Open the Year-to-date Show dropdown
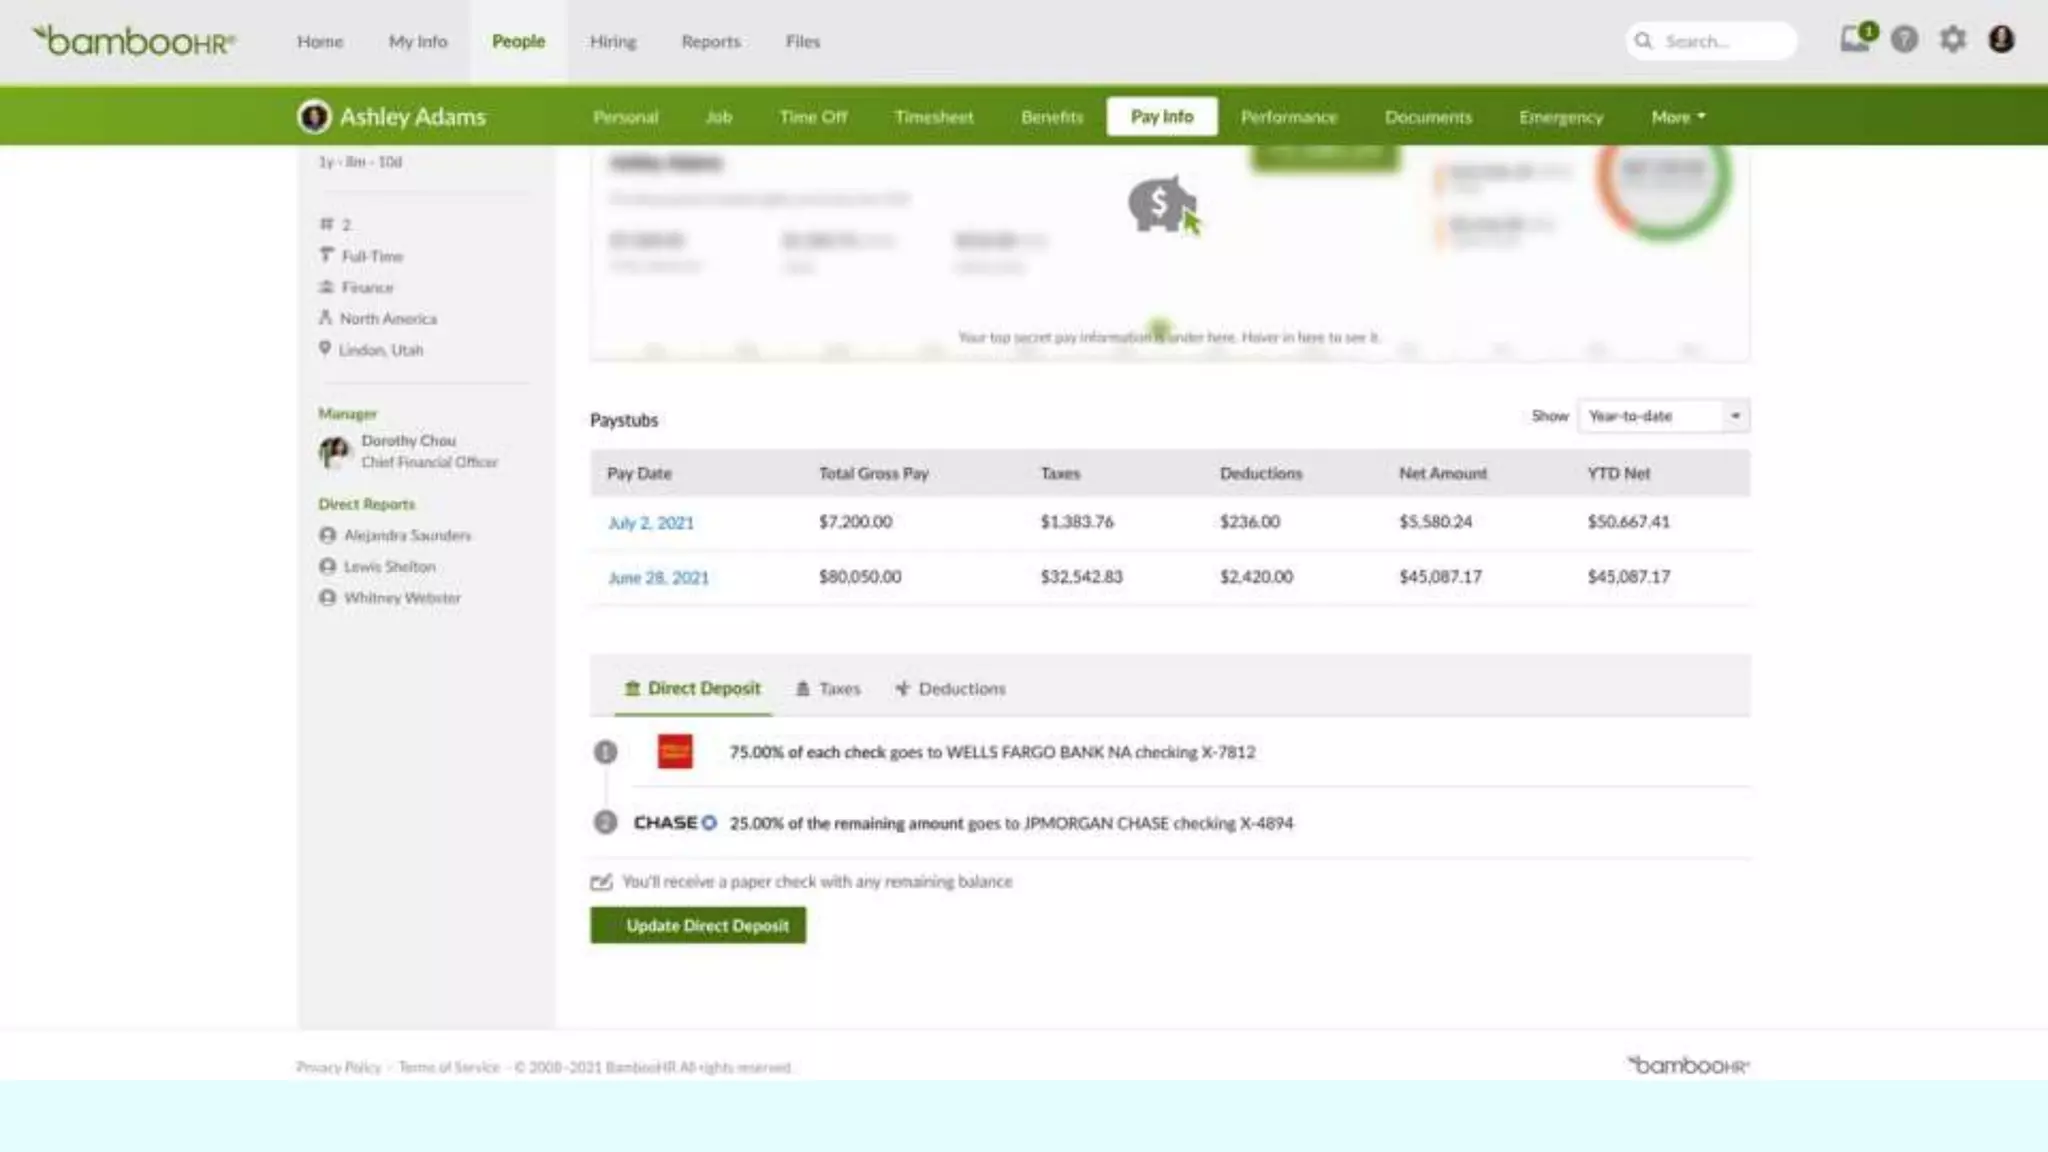The height and width of the screenshot is (1152, 2048). (x=1663, y=416)
